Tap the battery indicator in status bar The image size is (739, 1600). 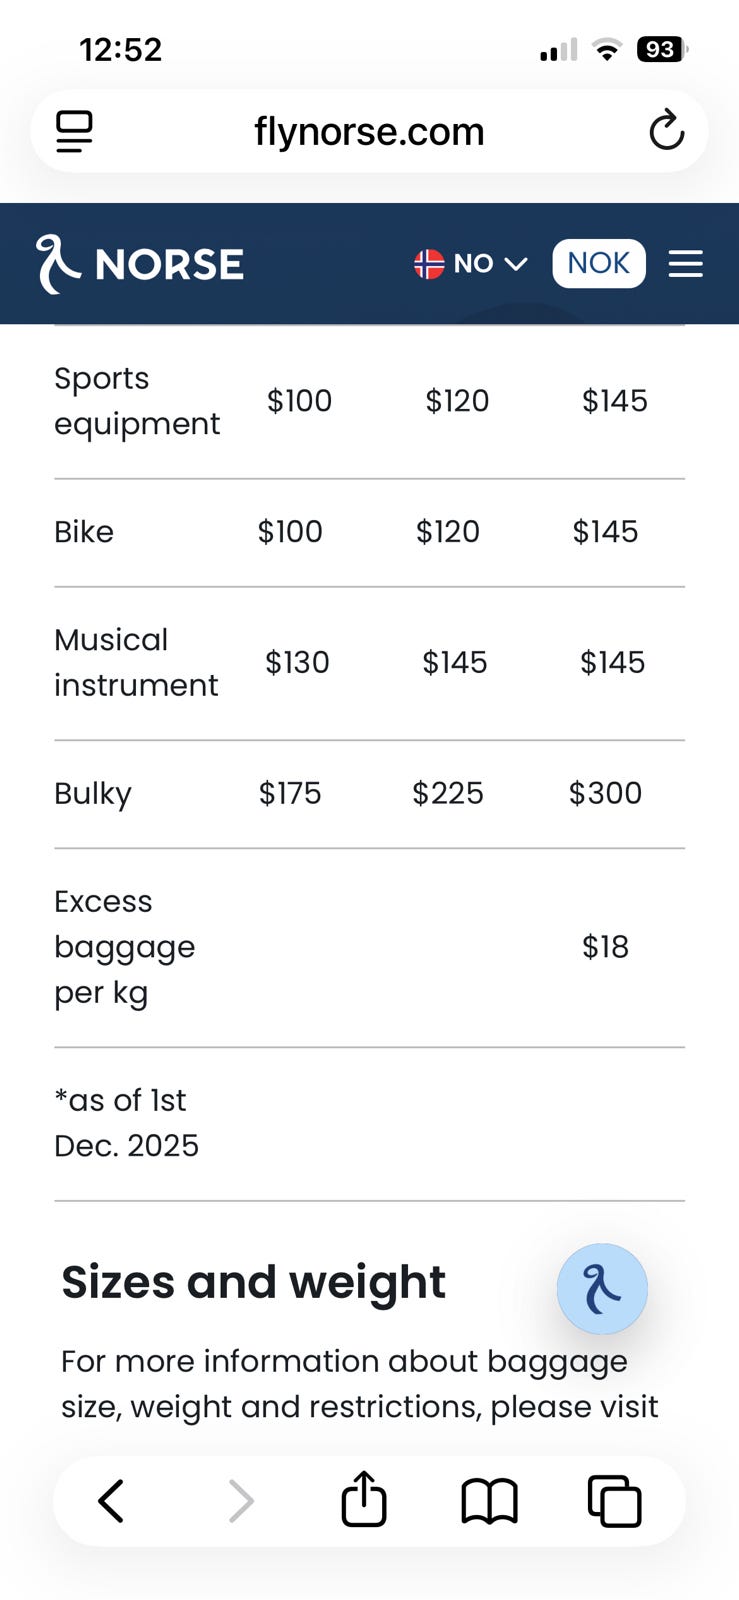(x=662, y=49)
